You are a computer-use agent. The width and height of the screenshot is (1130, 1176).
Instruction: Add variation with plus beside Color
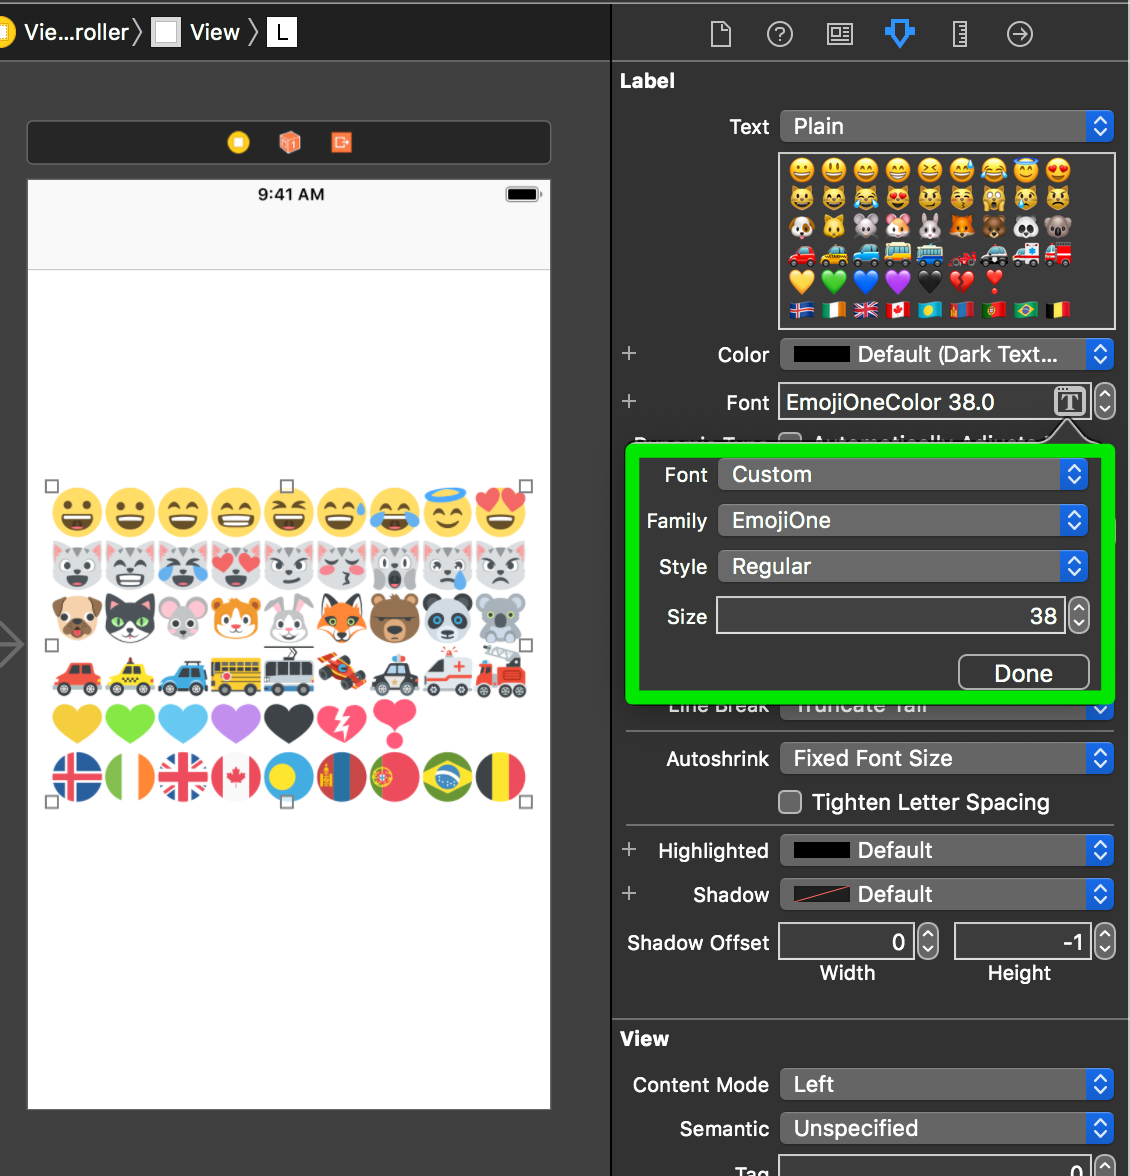[629, 353]
